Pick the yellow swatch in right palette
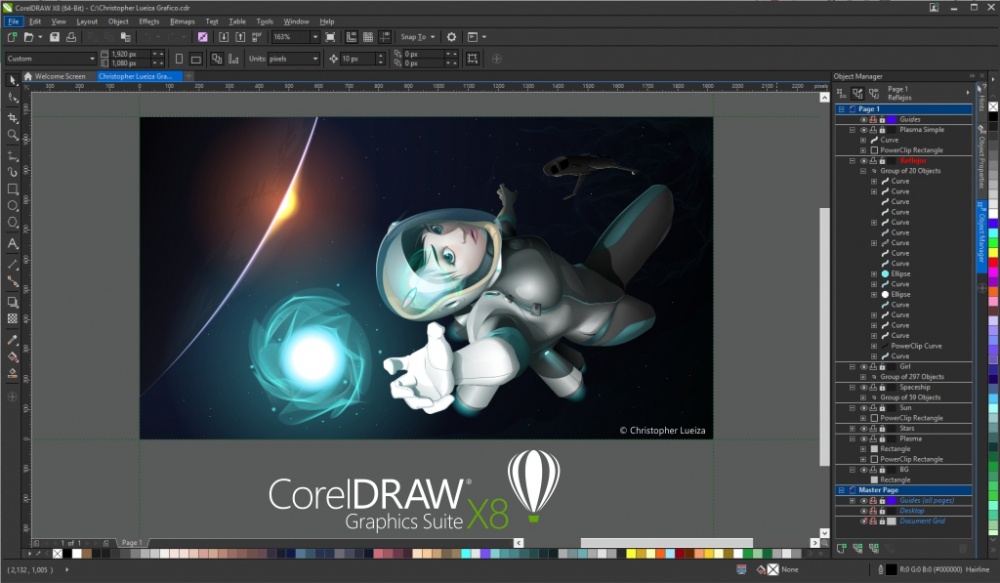1000x583 pixels. point(993,253)
